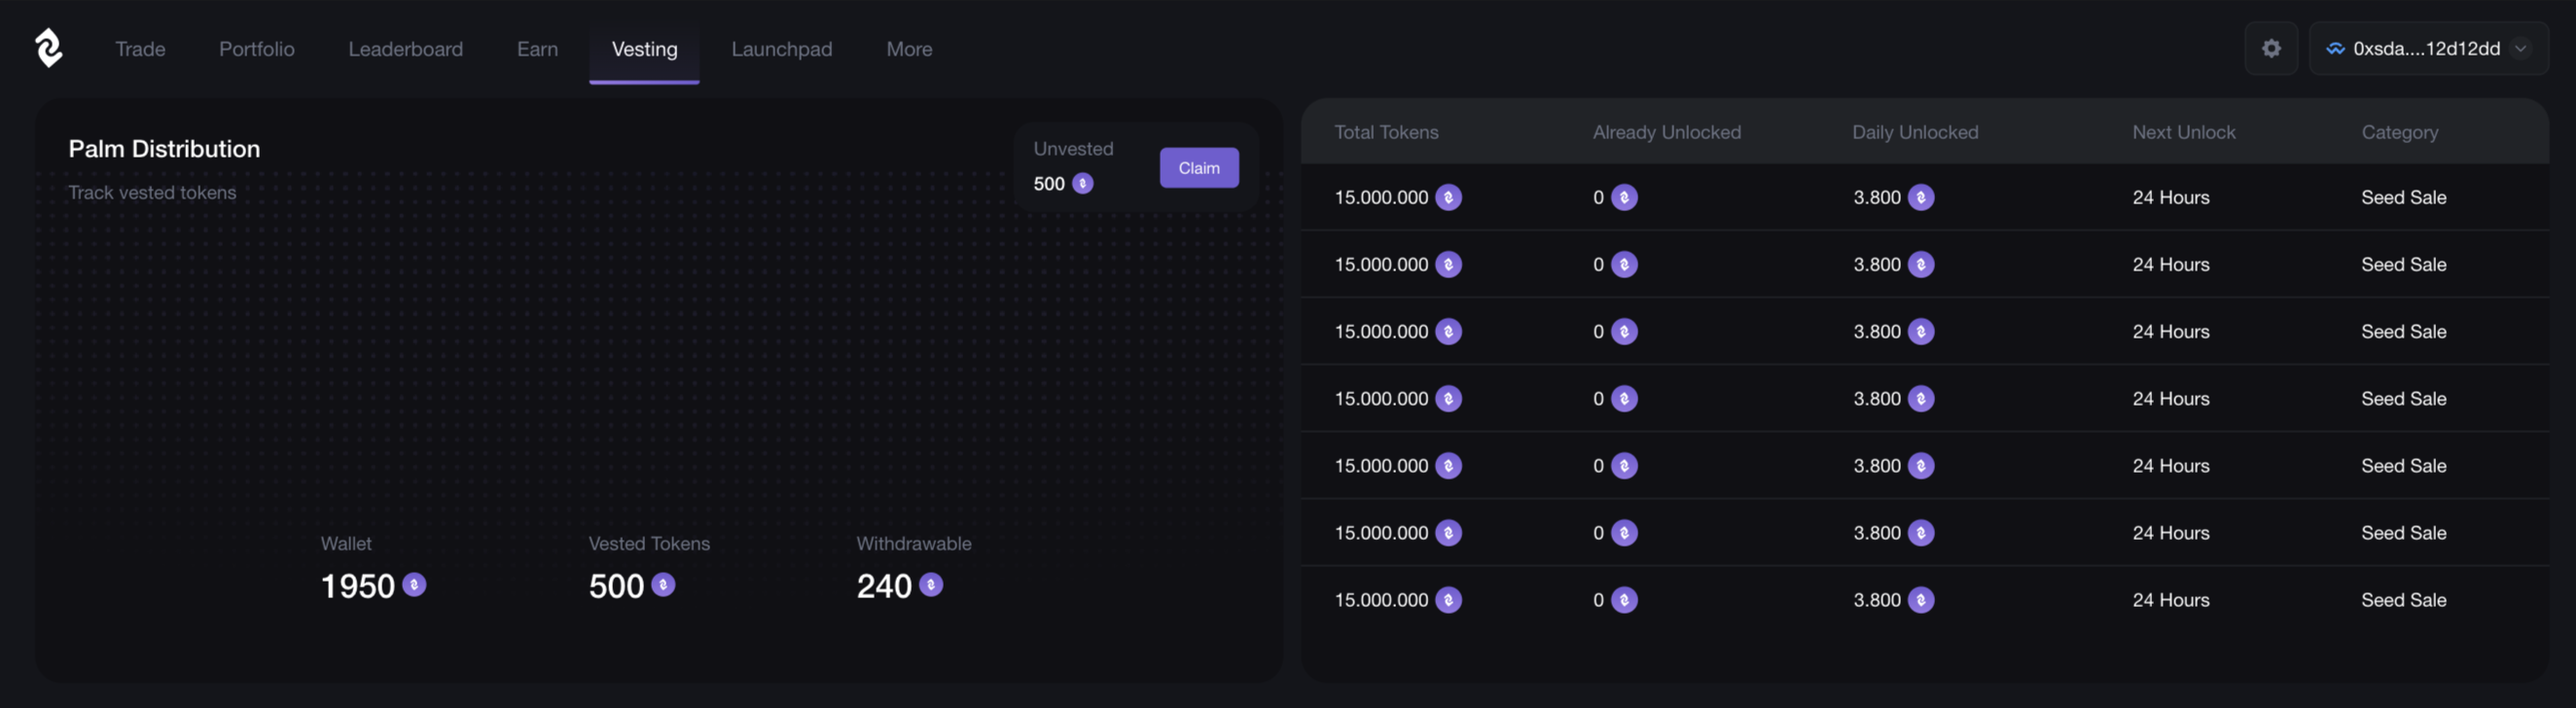Open the 0xsda....12d12dd account selector
This screenshot has width=2576, height=708.
coord(2426,48)
